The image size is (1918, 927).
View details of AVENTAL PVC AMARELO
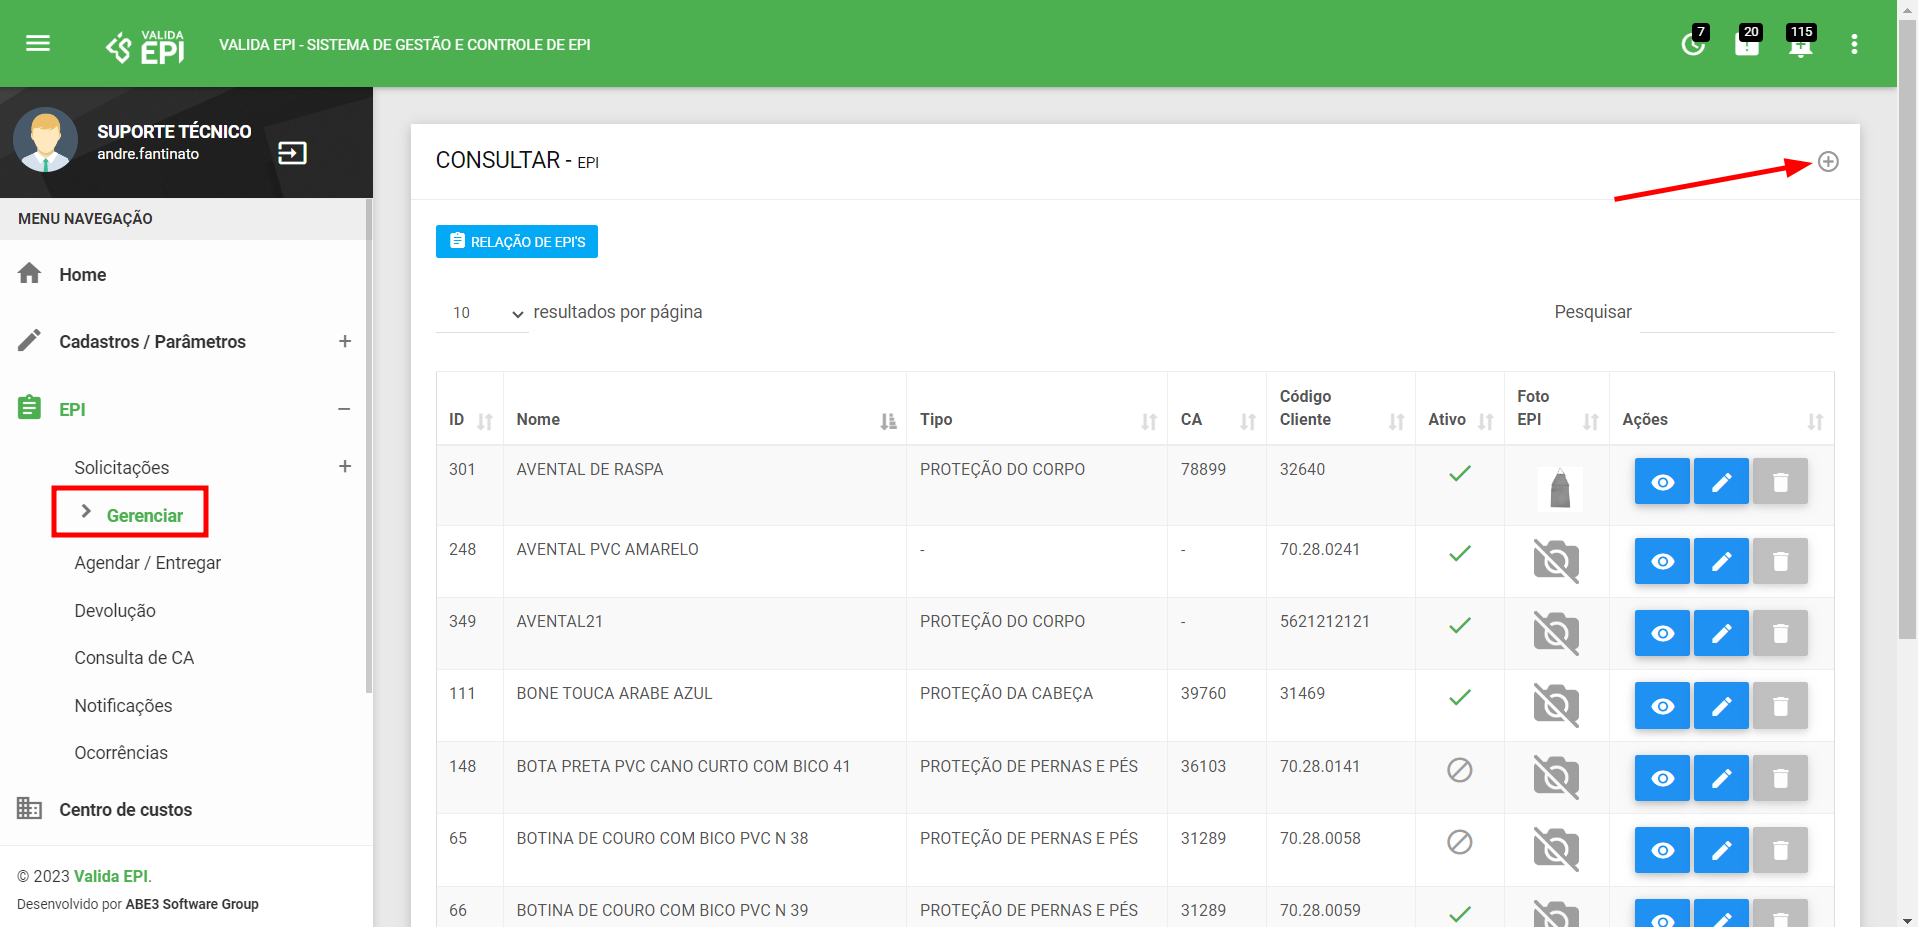[1662, 561]
